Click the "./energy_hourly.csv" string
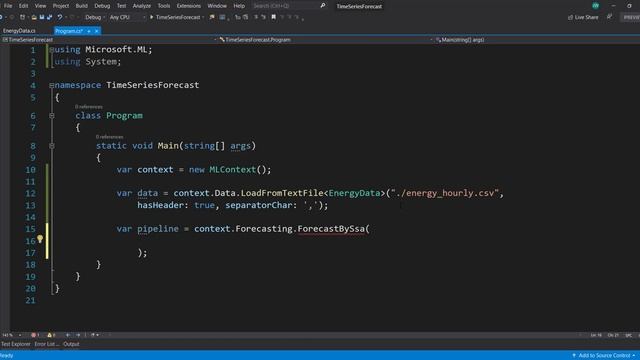Image resolution: width=640 pixels, height=360 pixels. [x=444, y=193]
